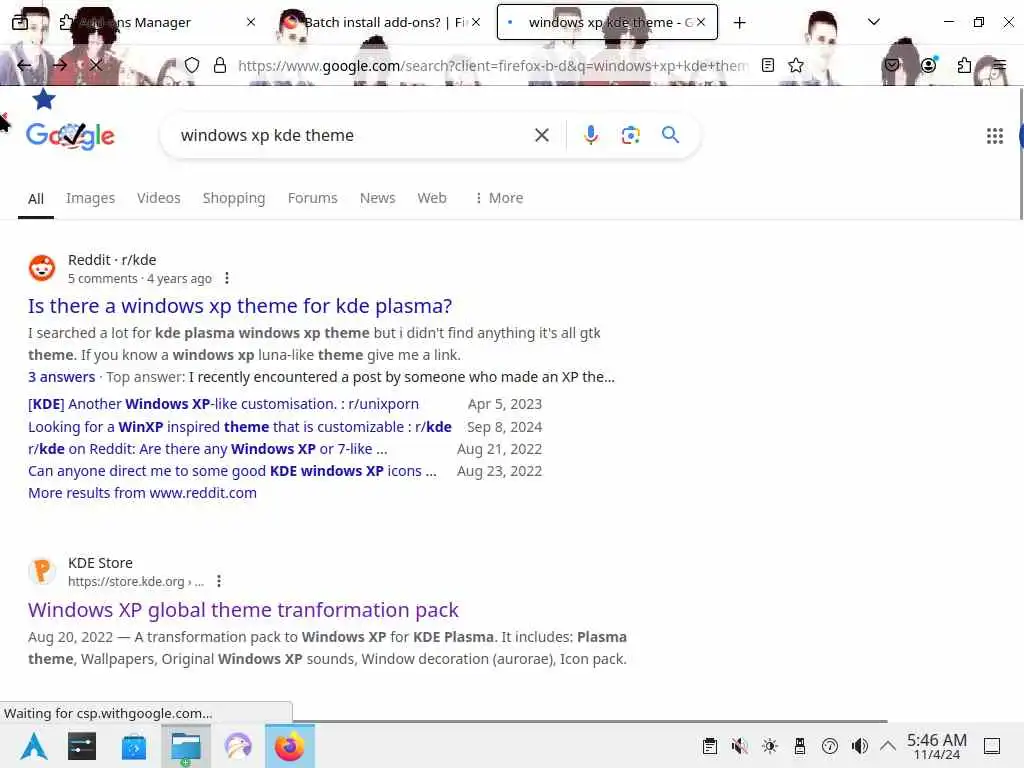Open the clock showing 5:46 AM
Screen dimensions: 1024x768
click(936, 746)
